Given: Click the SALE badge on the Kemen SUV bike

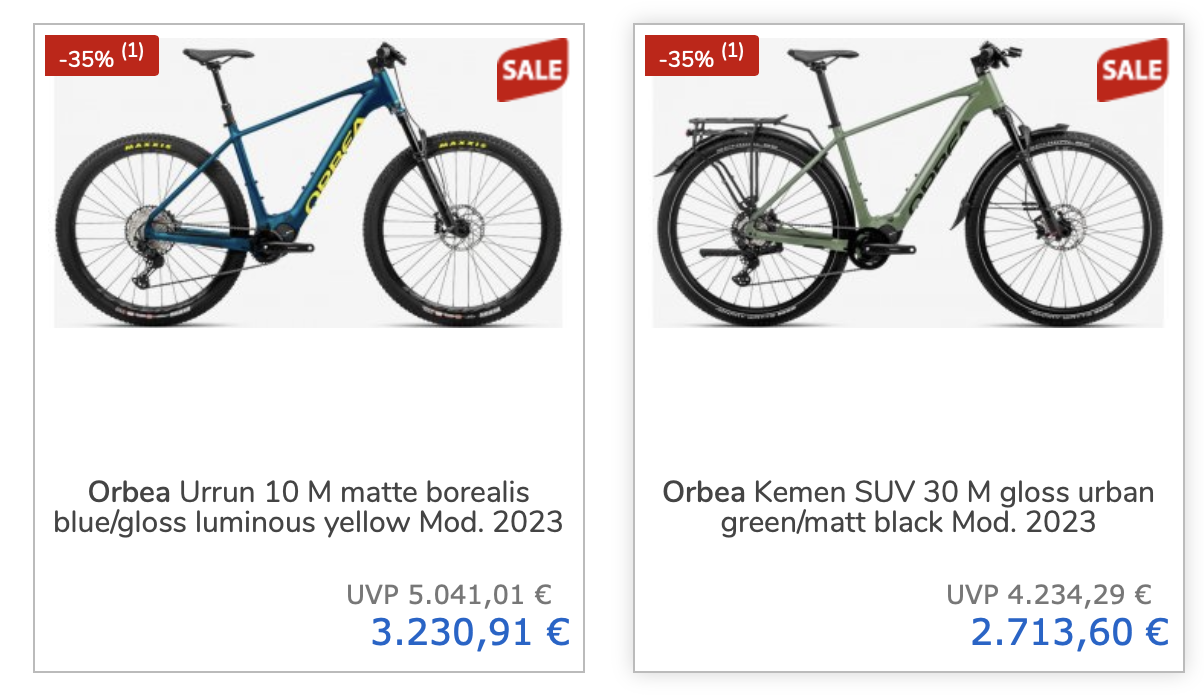Looking at the screenshot, I should pos(1132,69).
